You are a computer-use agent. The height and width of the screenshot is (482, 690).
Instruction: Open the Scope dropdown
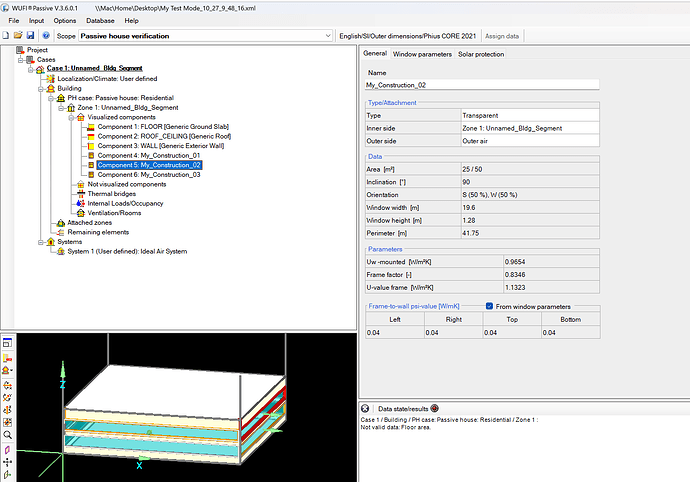tap(328, 36)
